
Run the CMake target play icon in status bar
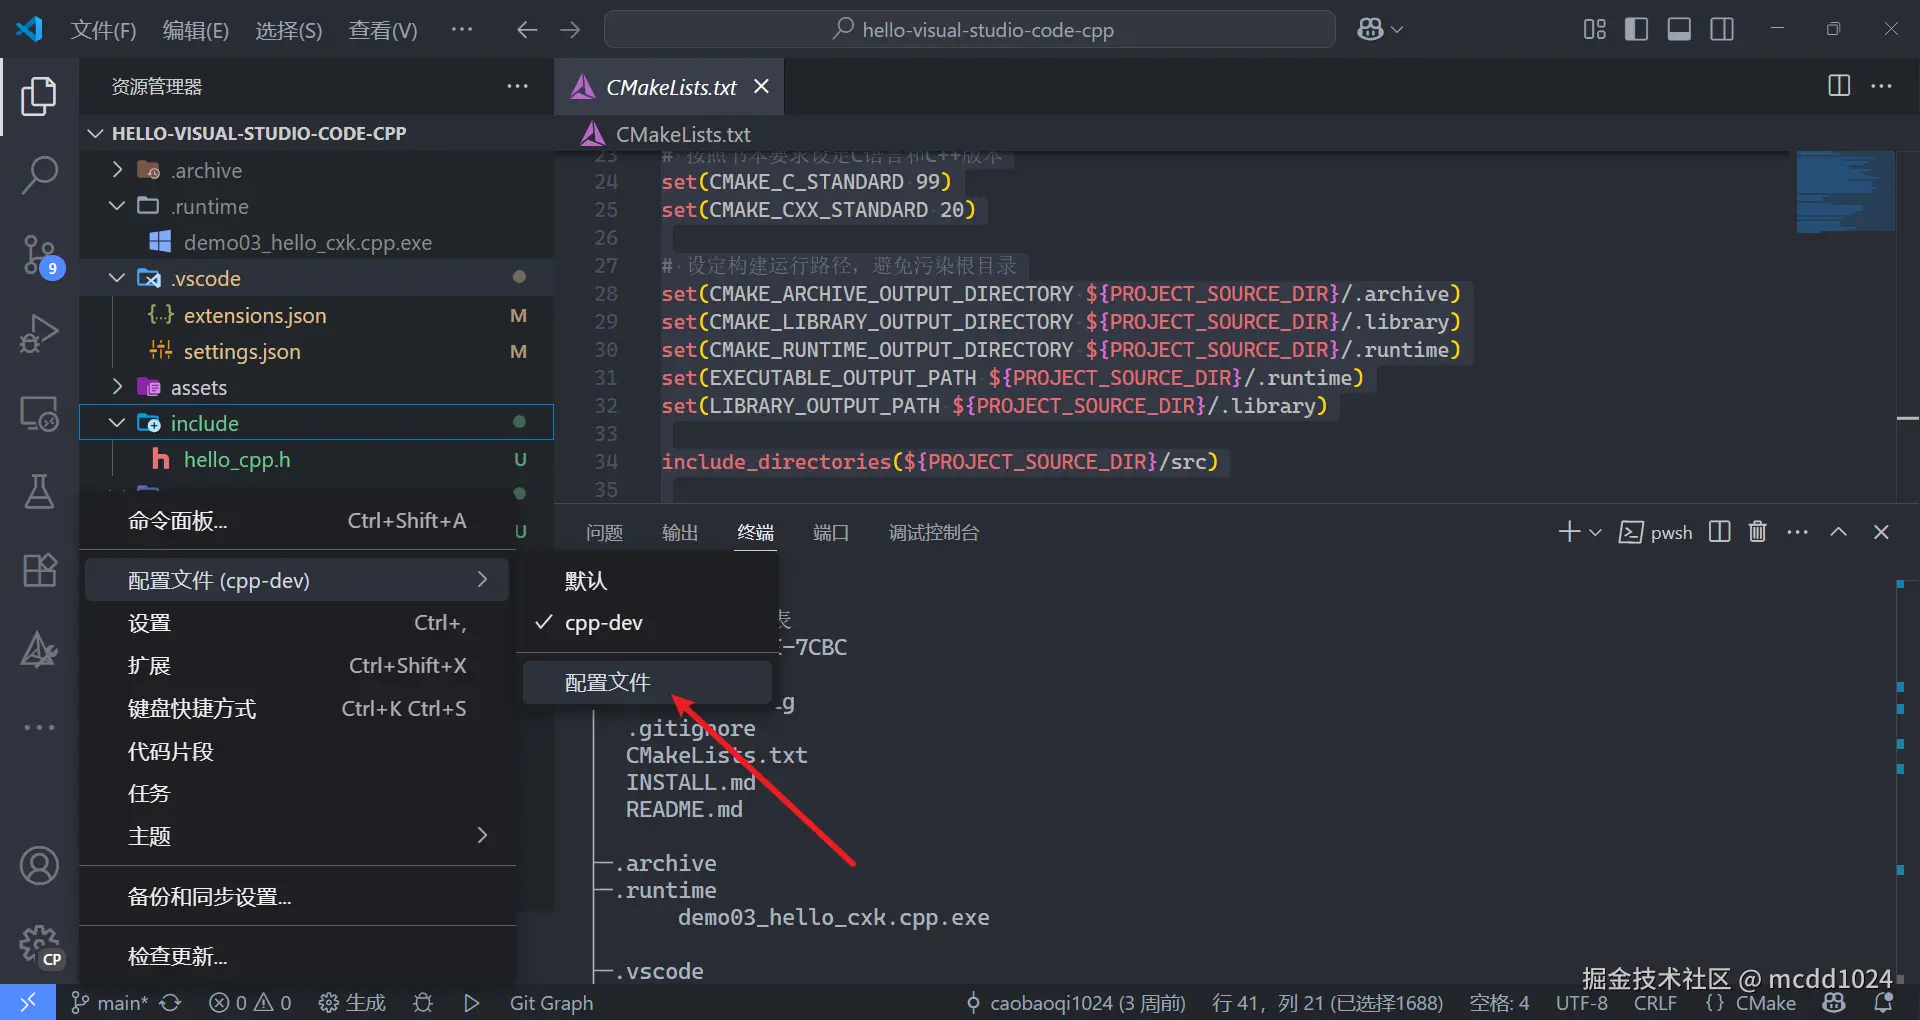(472, 1003)
